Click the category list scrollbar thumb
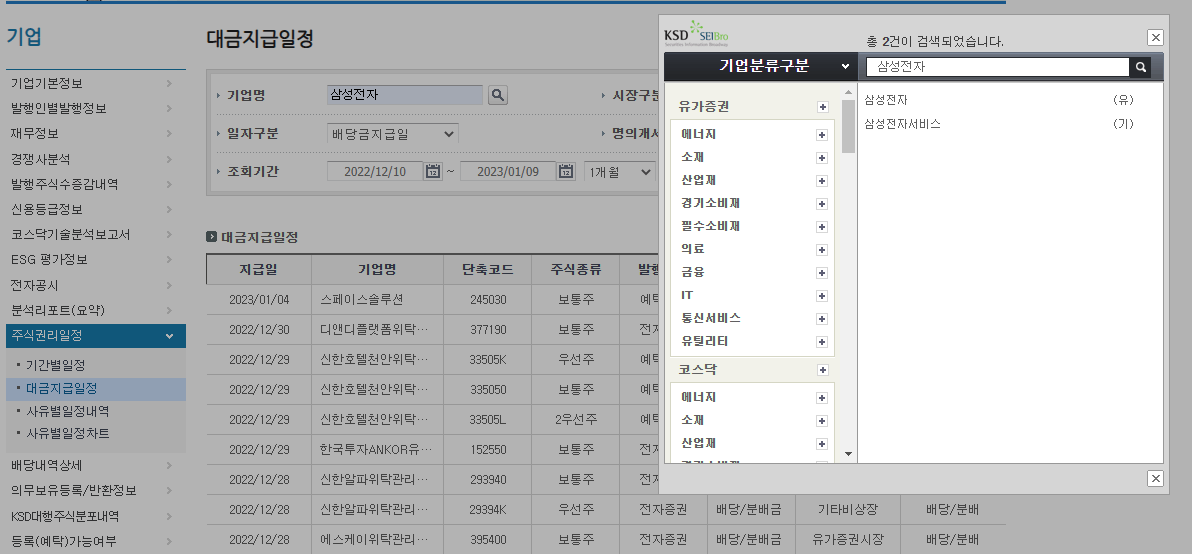 (848, 126)
